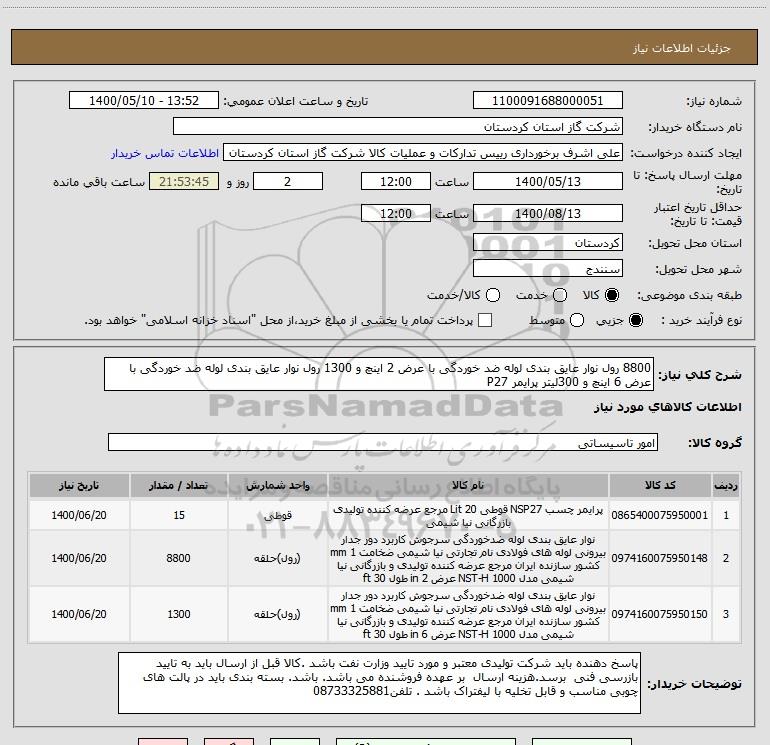Click the response deadline hour 12:00 field
Image resolution: width=770 pixels, height=745 pixels.
(396, 181)
